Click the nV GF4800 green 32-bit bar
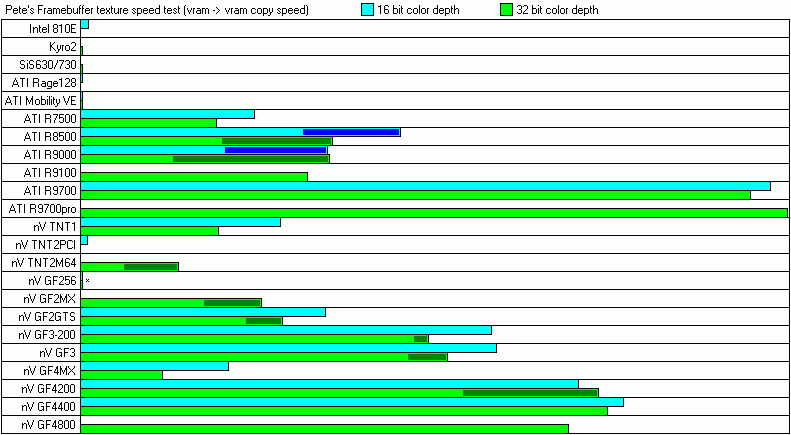 point(325,429)
